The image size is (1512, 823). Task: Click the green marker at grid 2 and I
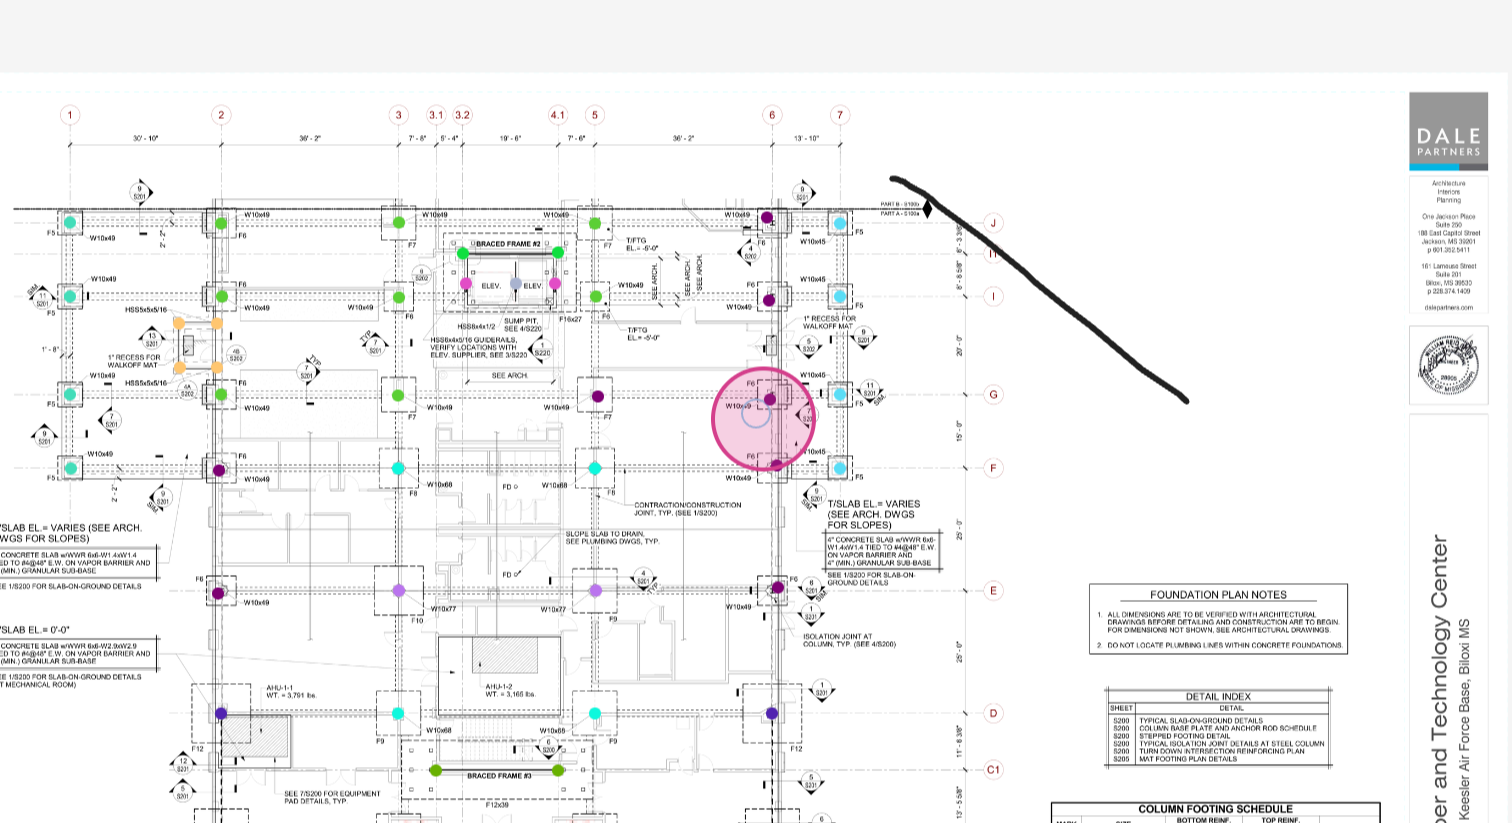pos(221,297)
